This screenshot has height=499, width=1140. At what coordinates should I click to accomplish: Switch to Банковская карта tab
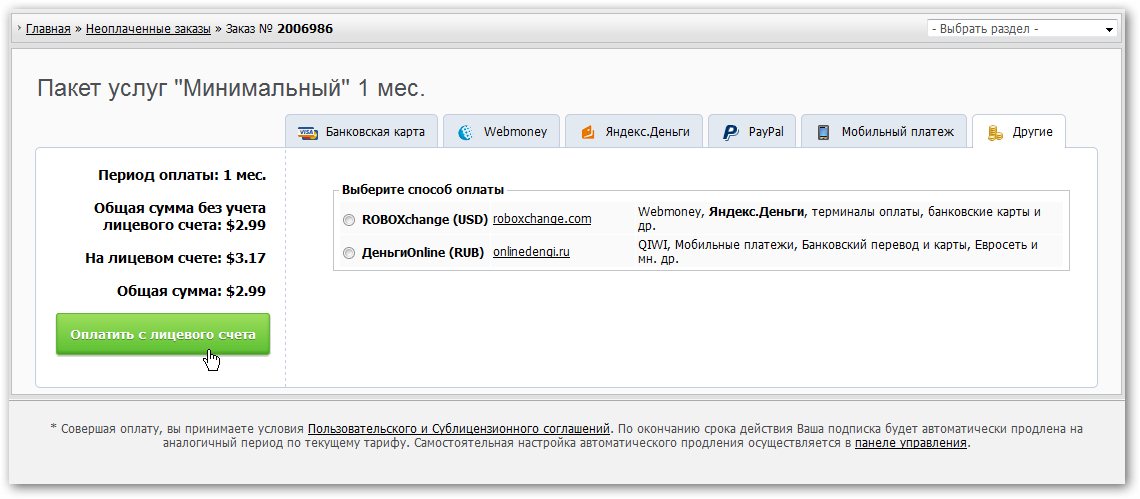(361, 132)
